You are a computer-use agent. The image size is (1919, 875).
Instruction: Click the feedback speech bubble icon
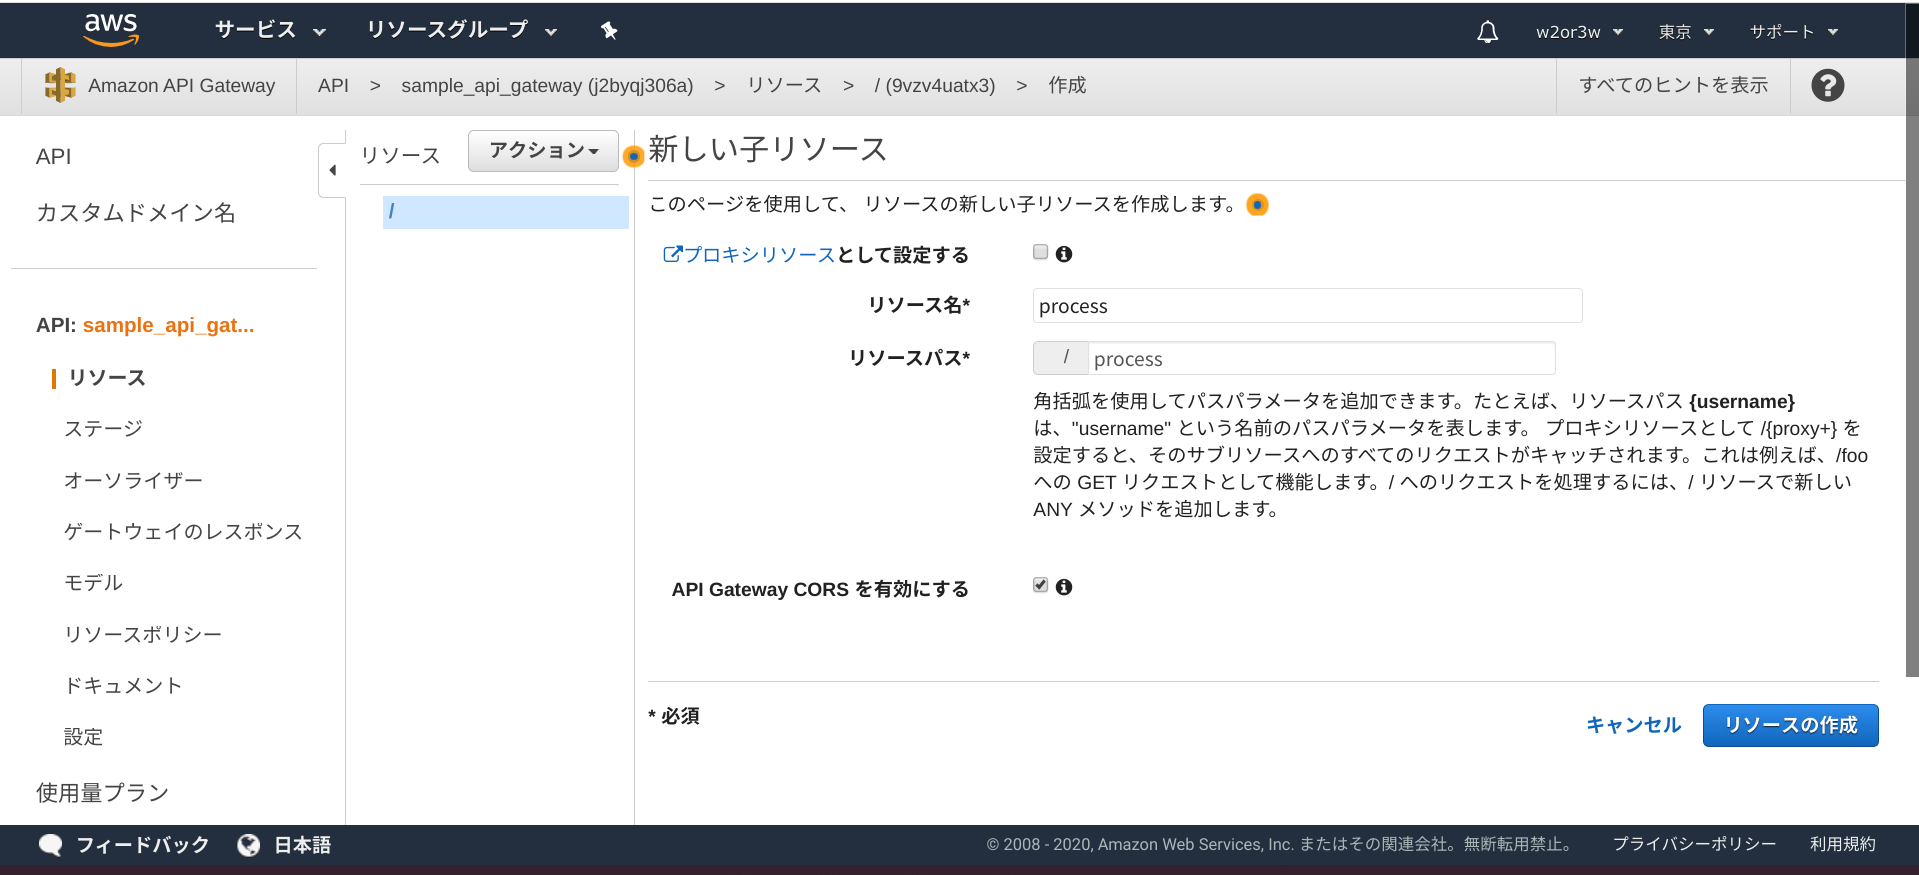tap(50, 845)
